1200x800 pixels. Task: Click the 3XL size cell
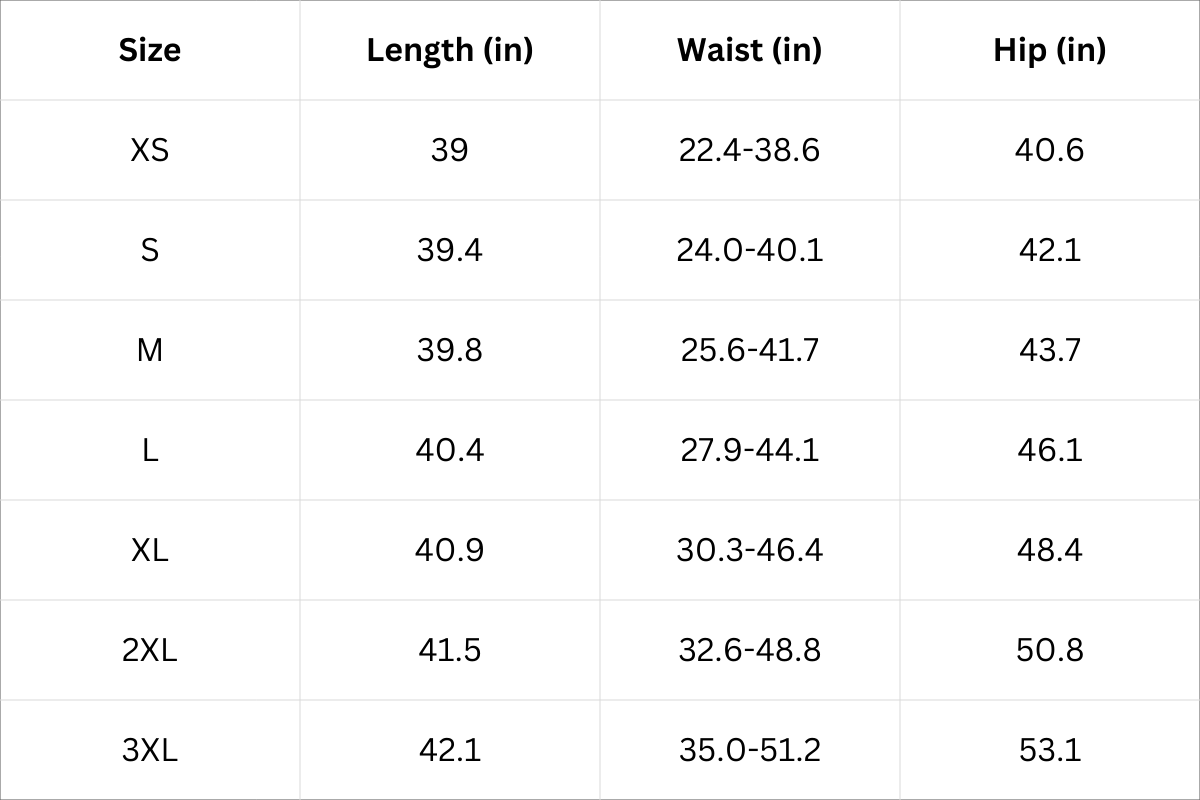coord(150,750)
